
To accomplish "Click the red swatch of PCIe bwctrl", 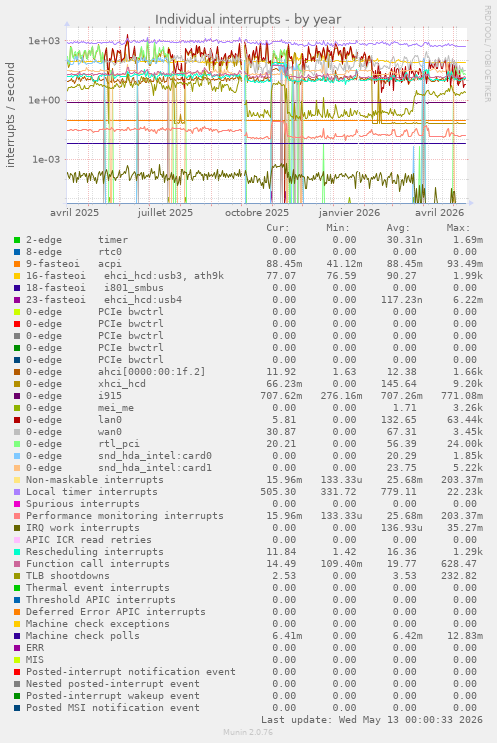I will pyautogui.click(x=17, y=324).
